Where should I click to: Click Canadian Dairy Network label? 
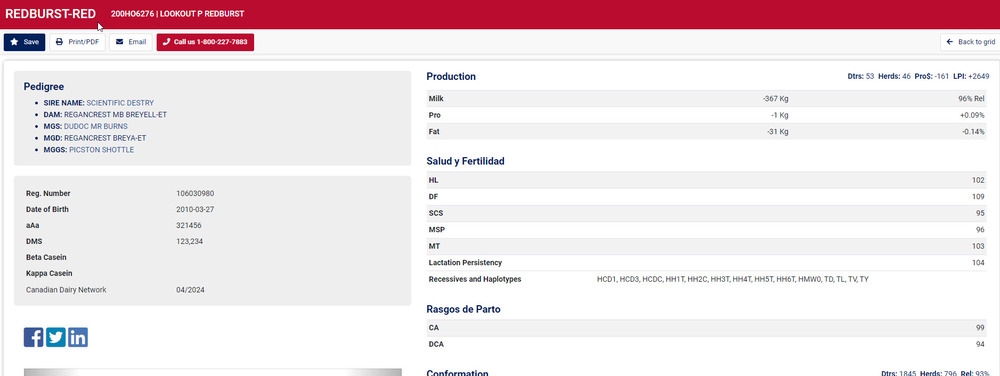pos(66,290)
